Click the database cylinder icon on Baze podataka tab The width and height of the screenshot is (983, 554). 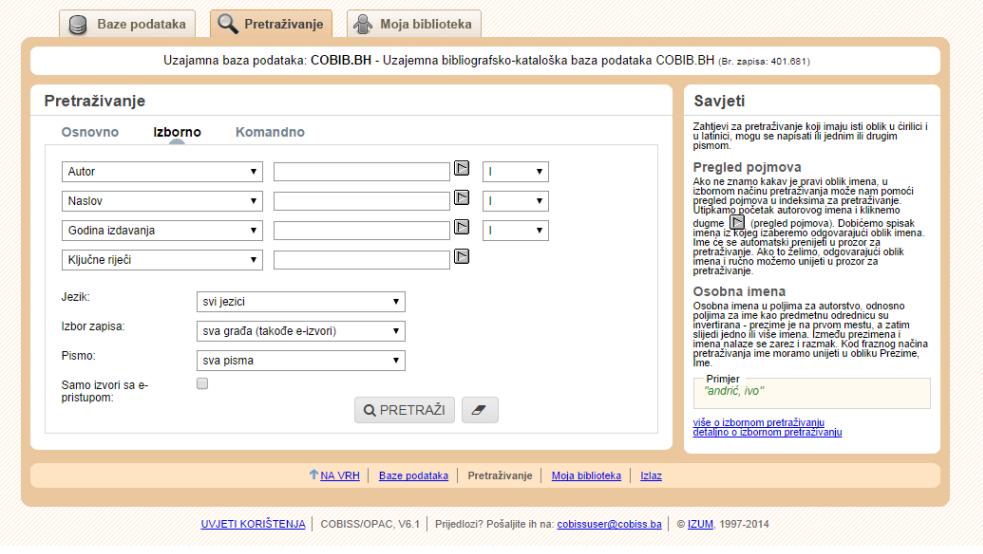pyautogui.click(x=78, y=24)
